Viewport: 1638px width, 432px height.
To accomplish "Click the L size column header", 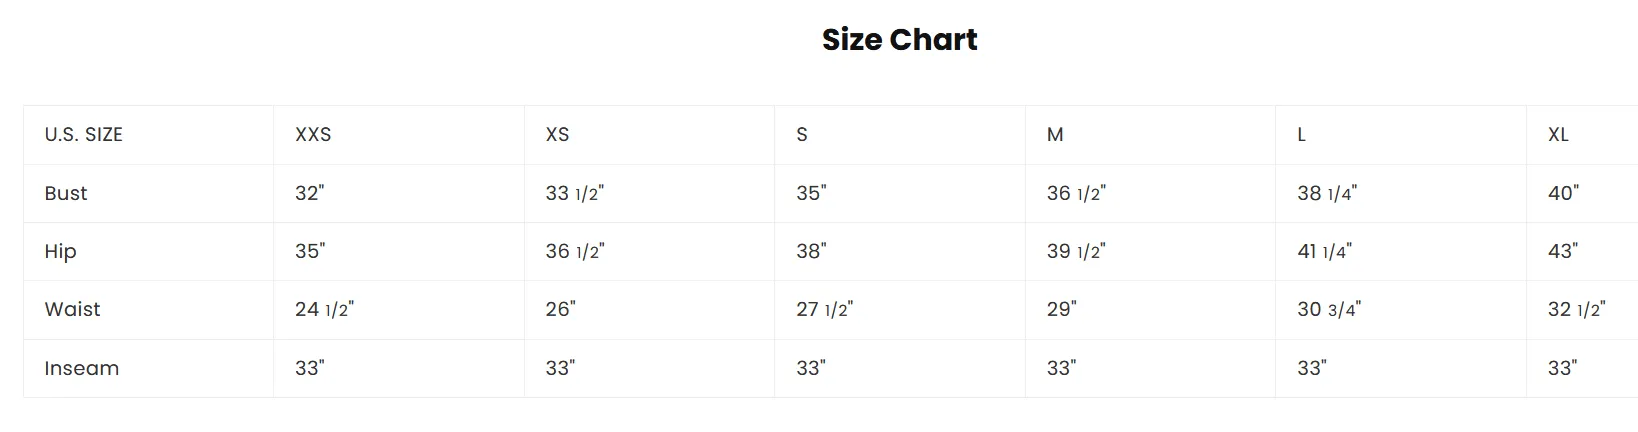I will pyautogui.click(x=1301, y=135).
